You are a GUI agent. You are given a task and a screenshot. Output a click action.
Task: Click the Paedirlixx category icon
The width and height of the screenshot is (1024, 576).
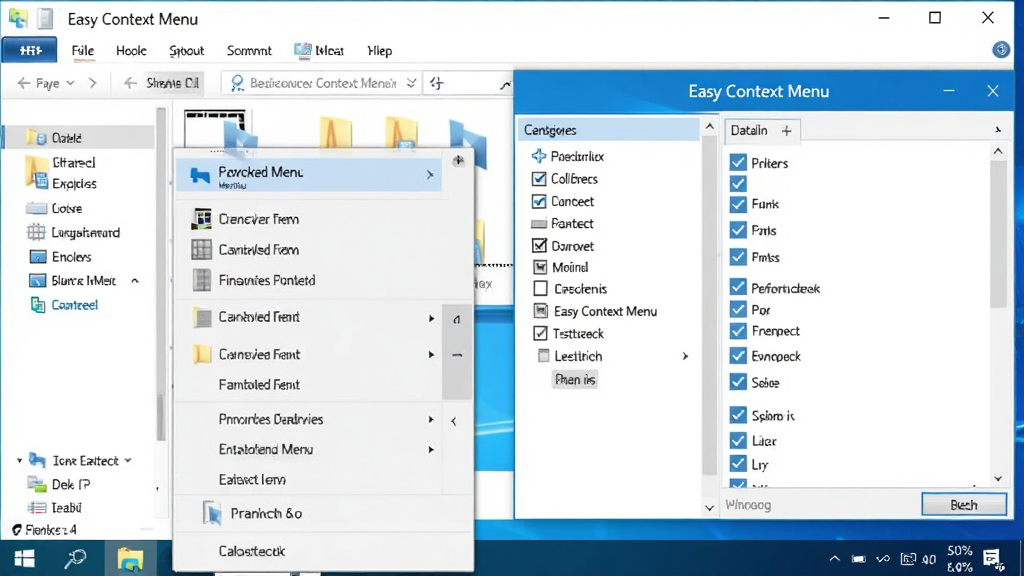539,156
